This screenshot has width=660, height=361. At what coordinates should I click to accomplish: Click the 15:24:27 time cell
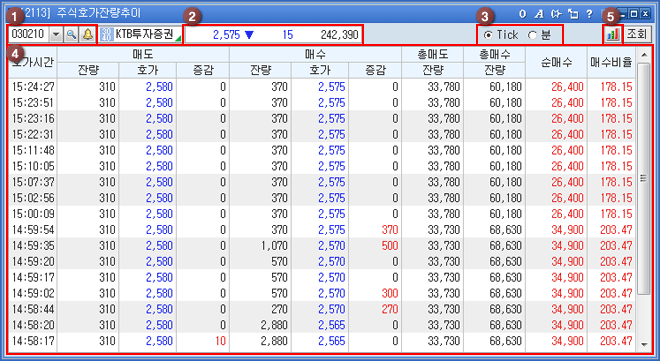point(33,87)
